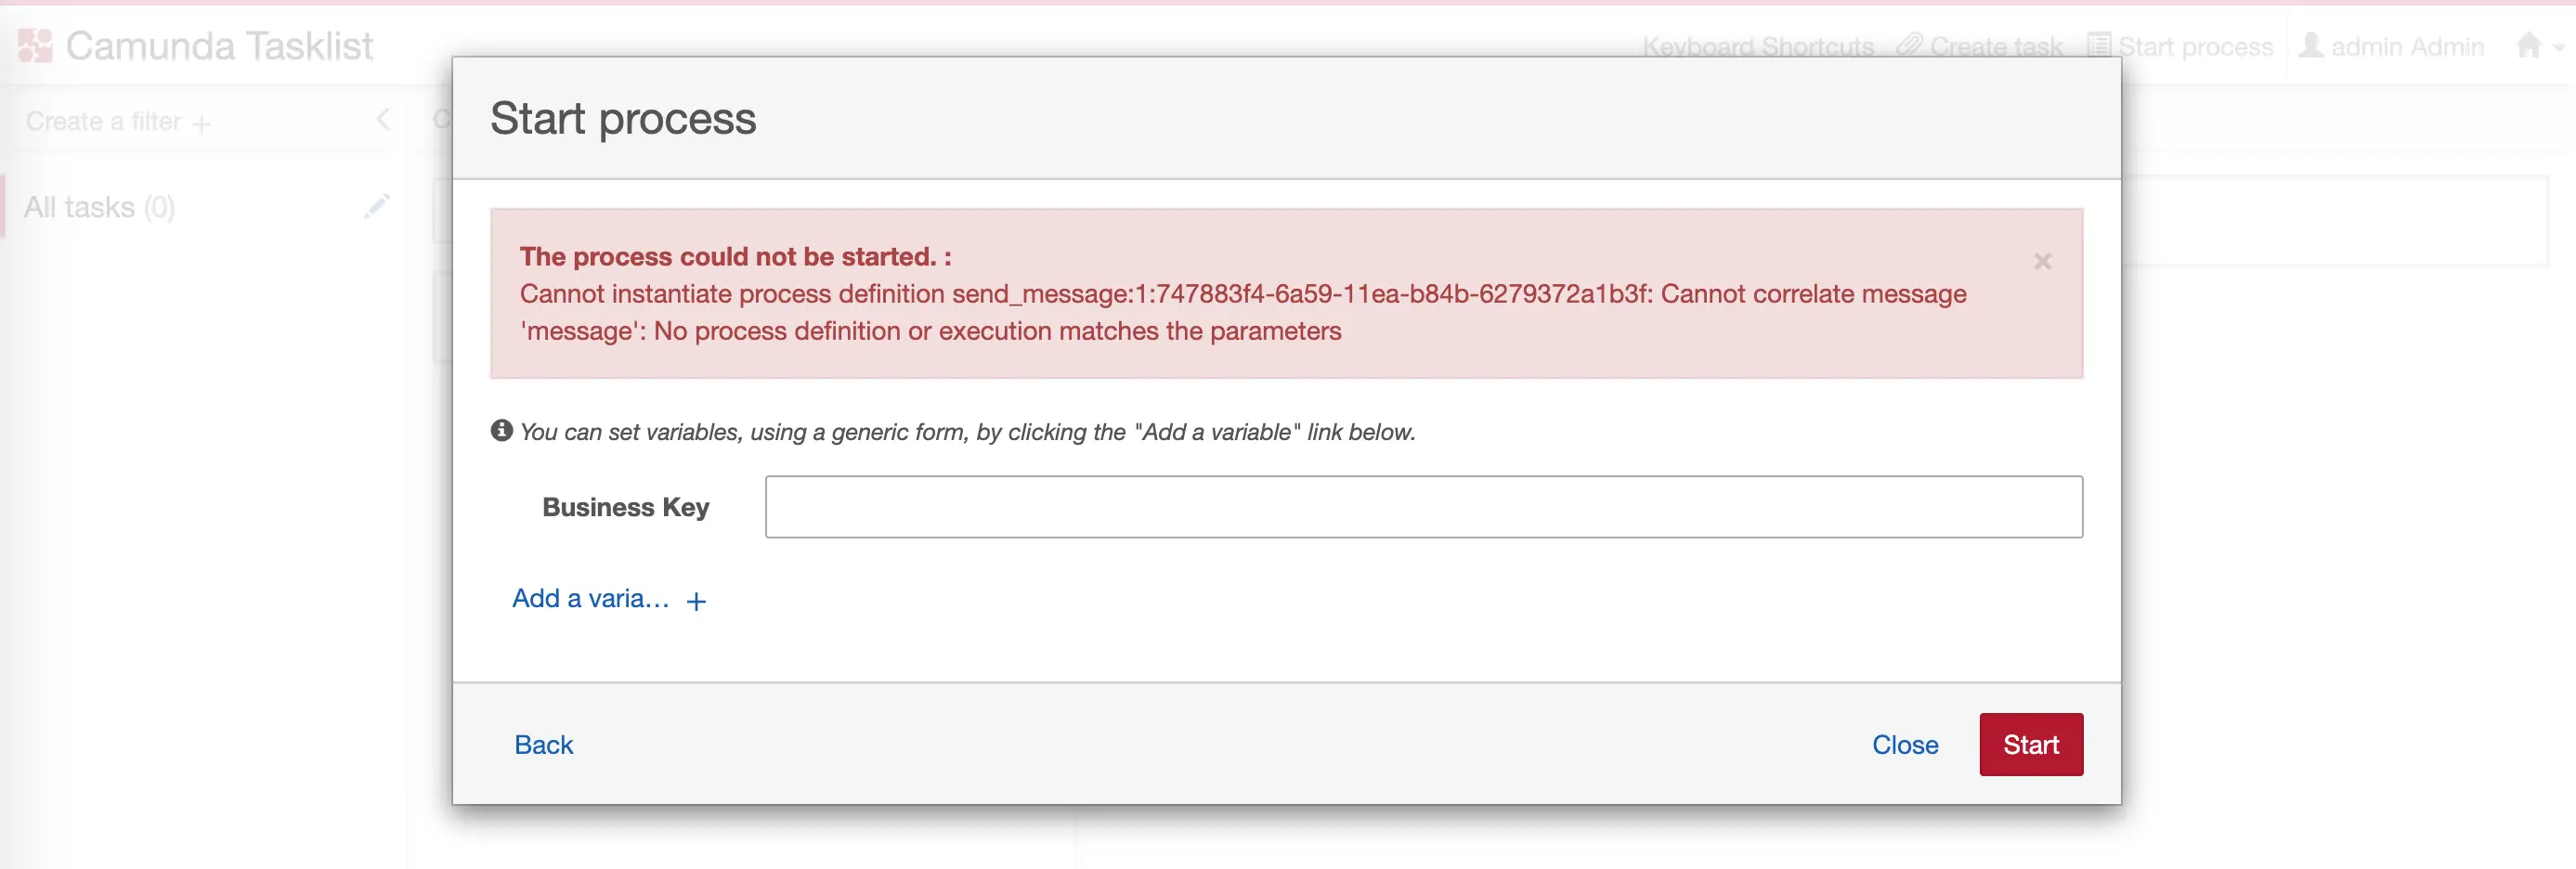Click the Start process list icon

pos(2100,45)
